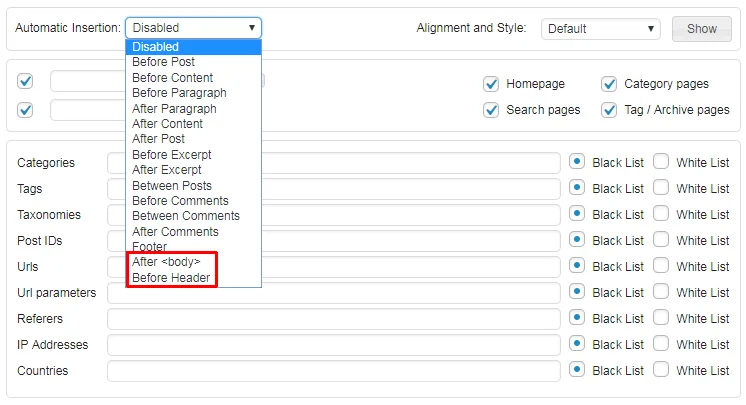Select the highlighted Disabled option
Image resolution: width=746 pixels, height=405 pixels.
click(x=156, y=46)
